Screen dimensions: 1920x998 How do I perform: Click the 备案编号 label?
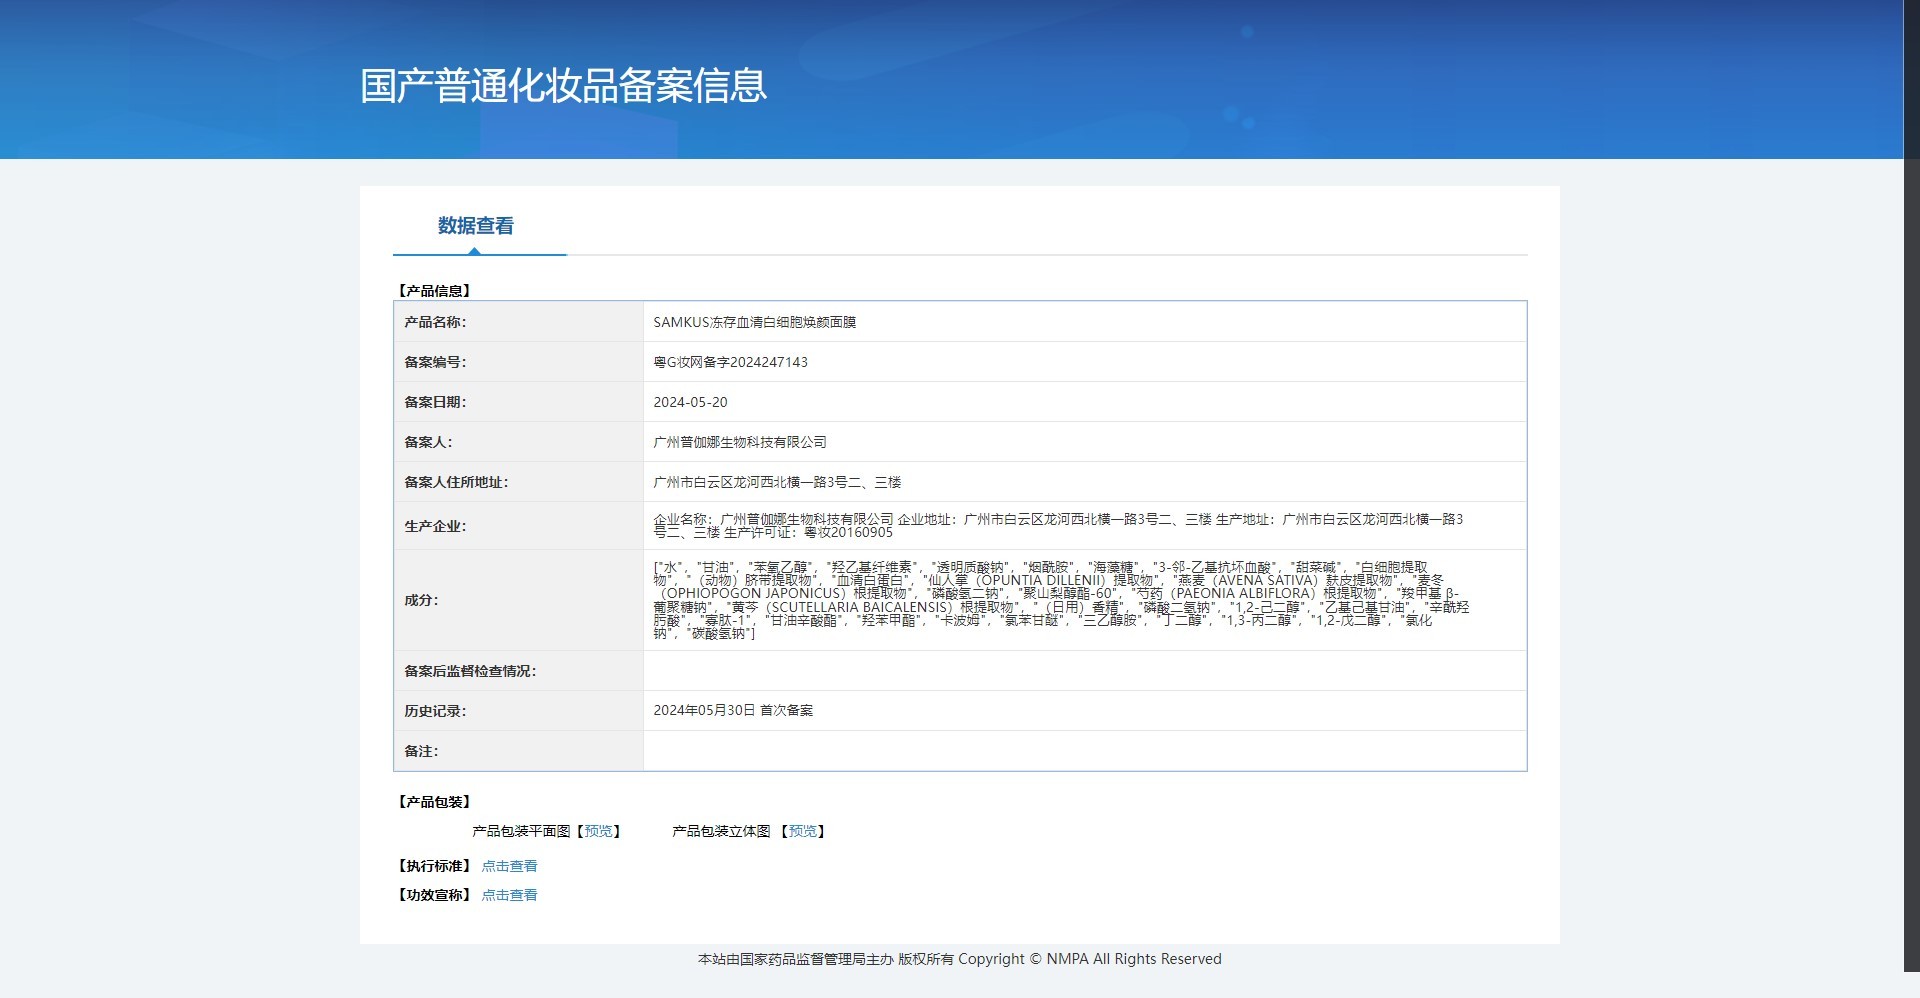pyautogui.click(x=435, y=362)
